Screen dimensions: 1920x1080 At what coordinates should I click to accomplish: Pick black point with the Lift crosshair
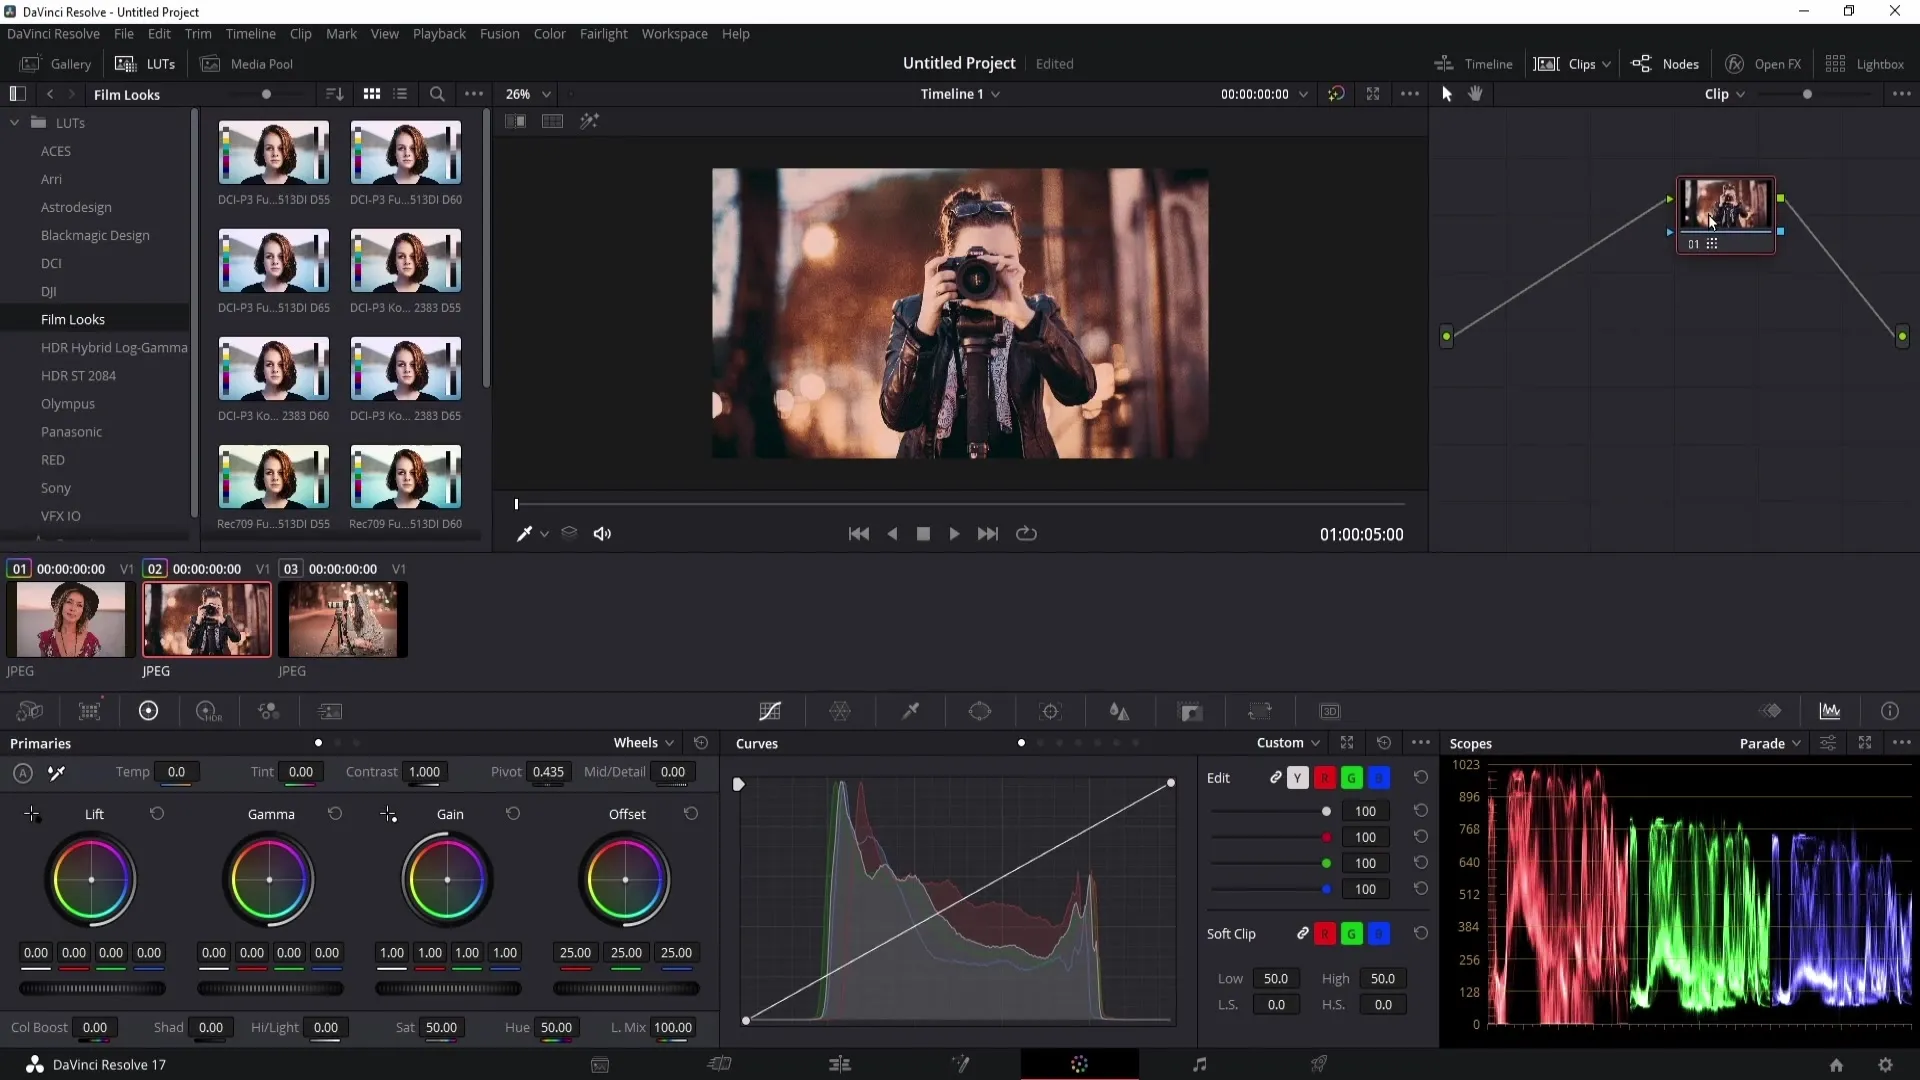pos(32,814)
